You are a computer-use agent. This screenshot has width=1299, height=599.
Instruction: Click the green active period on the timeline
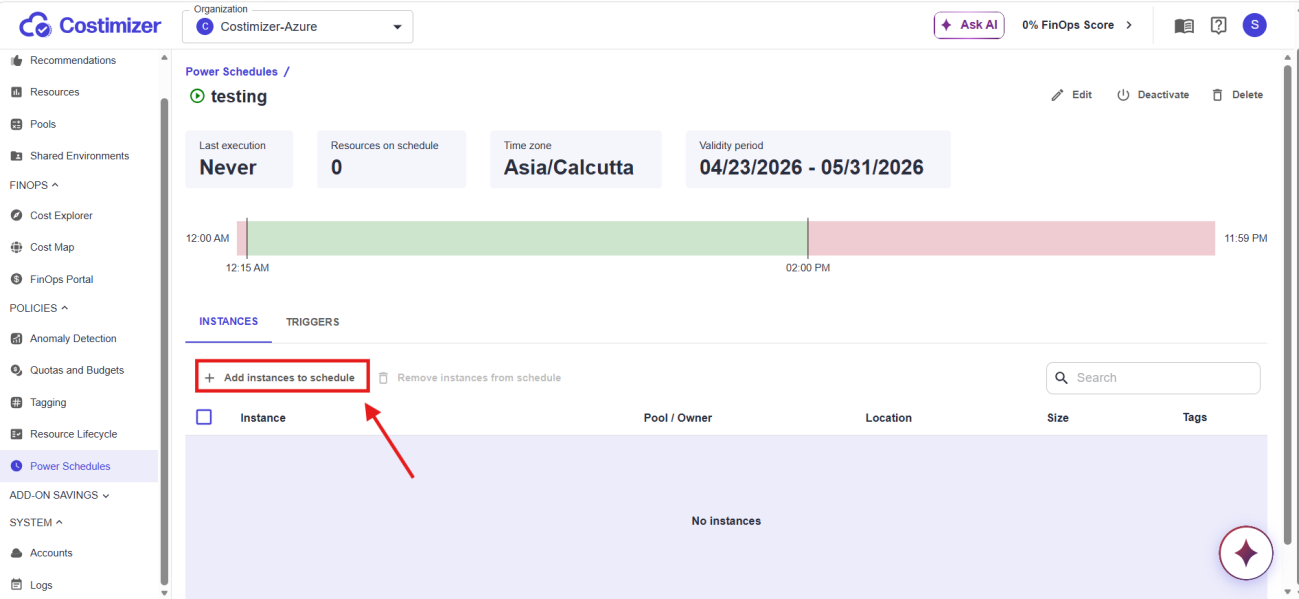click(527, 238)
